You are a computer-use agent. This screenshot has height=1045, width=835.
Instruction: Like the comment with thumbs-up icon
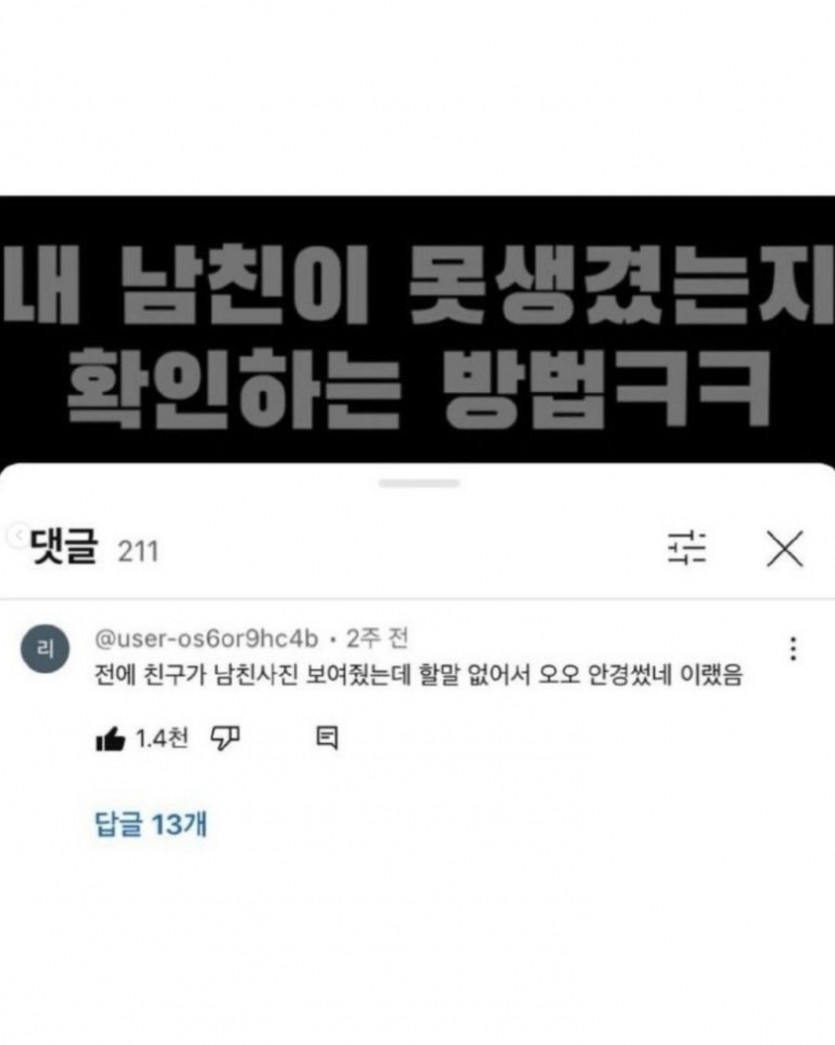[110, 738]
